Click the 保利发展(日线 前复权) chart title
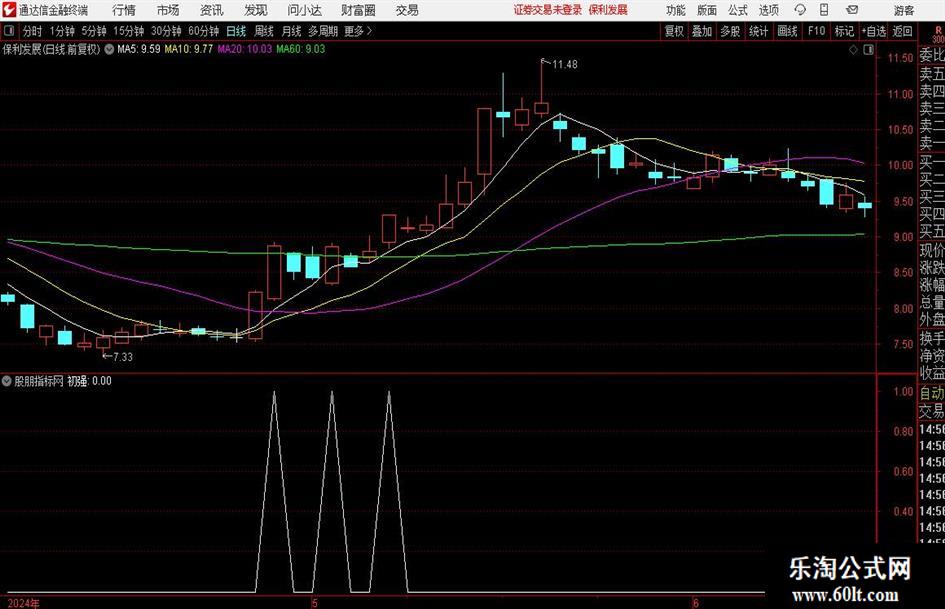 point(52,49)
